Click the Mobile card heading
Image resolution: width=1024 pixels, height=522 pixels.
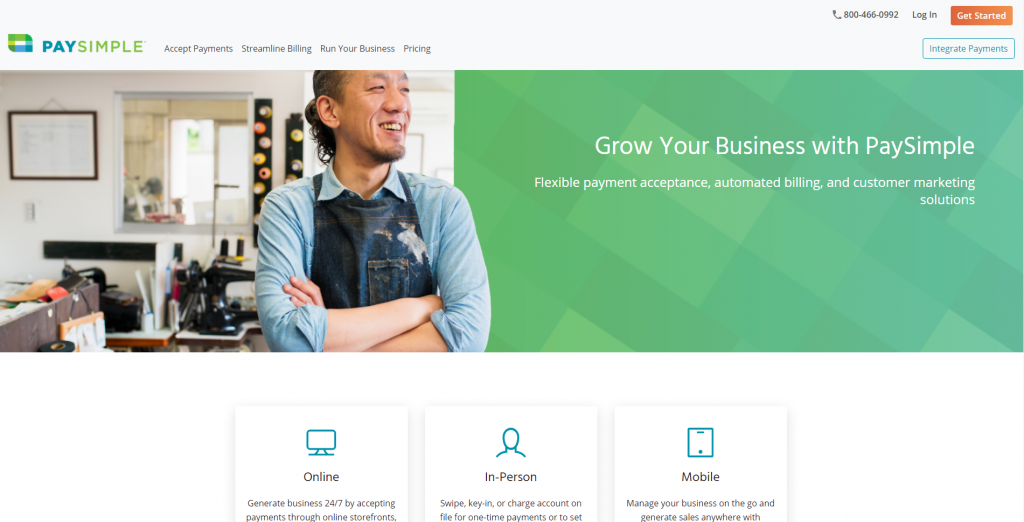click(x=701, y=477)
